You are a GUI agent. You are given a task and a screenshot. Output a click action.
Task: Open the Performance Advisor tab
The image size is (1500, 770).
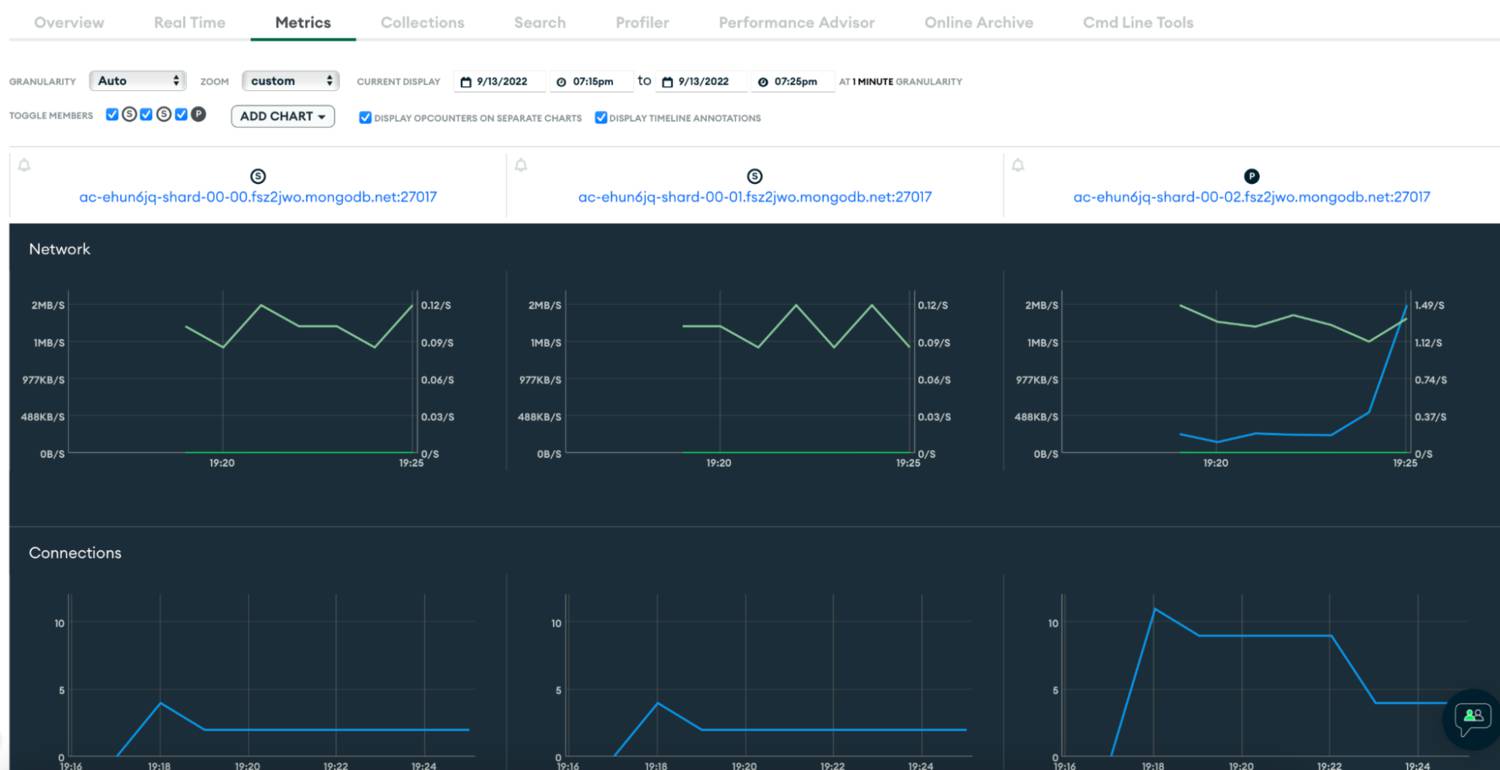(x=797, y=22)
